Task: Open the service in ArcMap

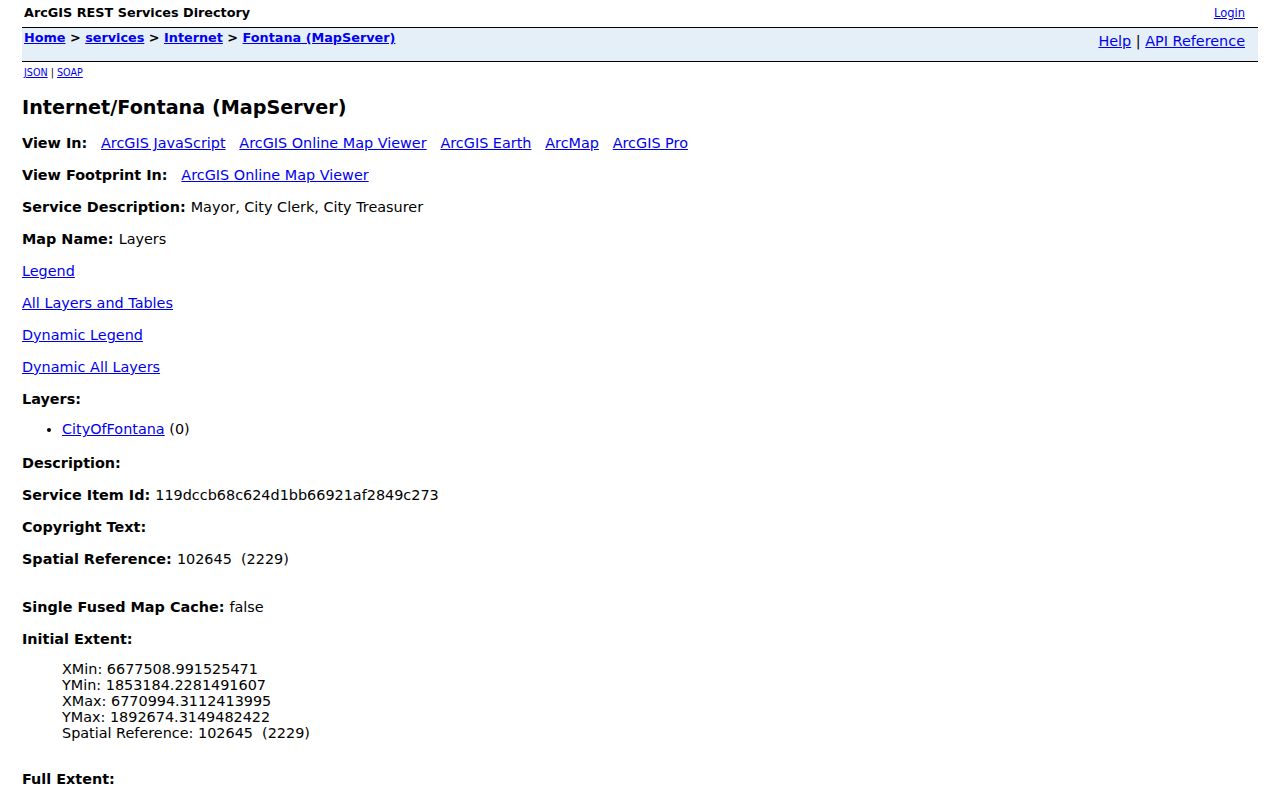Action: [x=572, y=143]
